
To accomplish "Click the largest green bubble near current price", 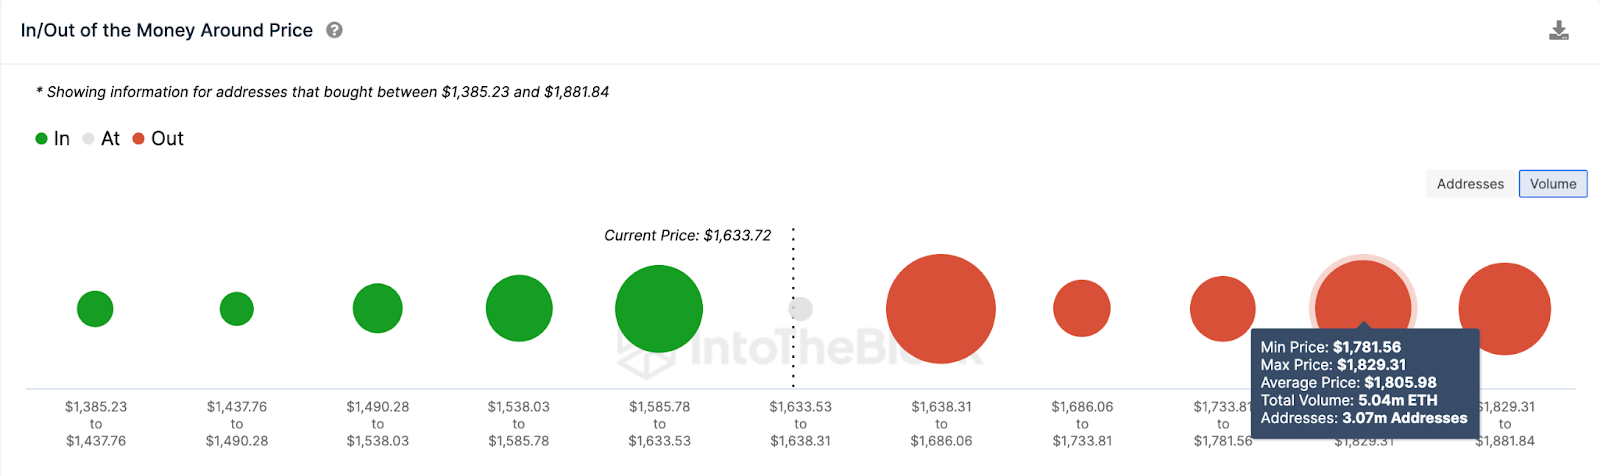I will pos(659,308).
